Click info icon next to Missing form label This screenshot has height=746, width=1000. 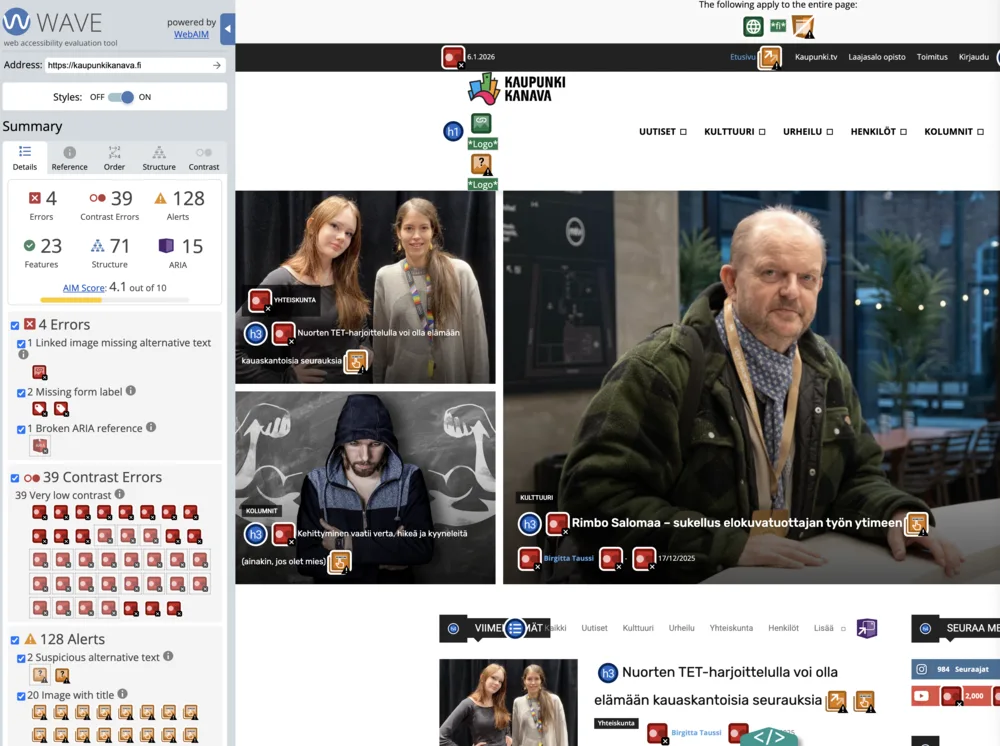pos(131,391)
